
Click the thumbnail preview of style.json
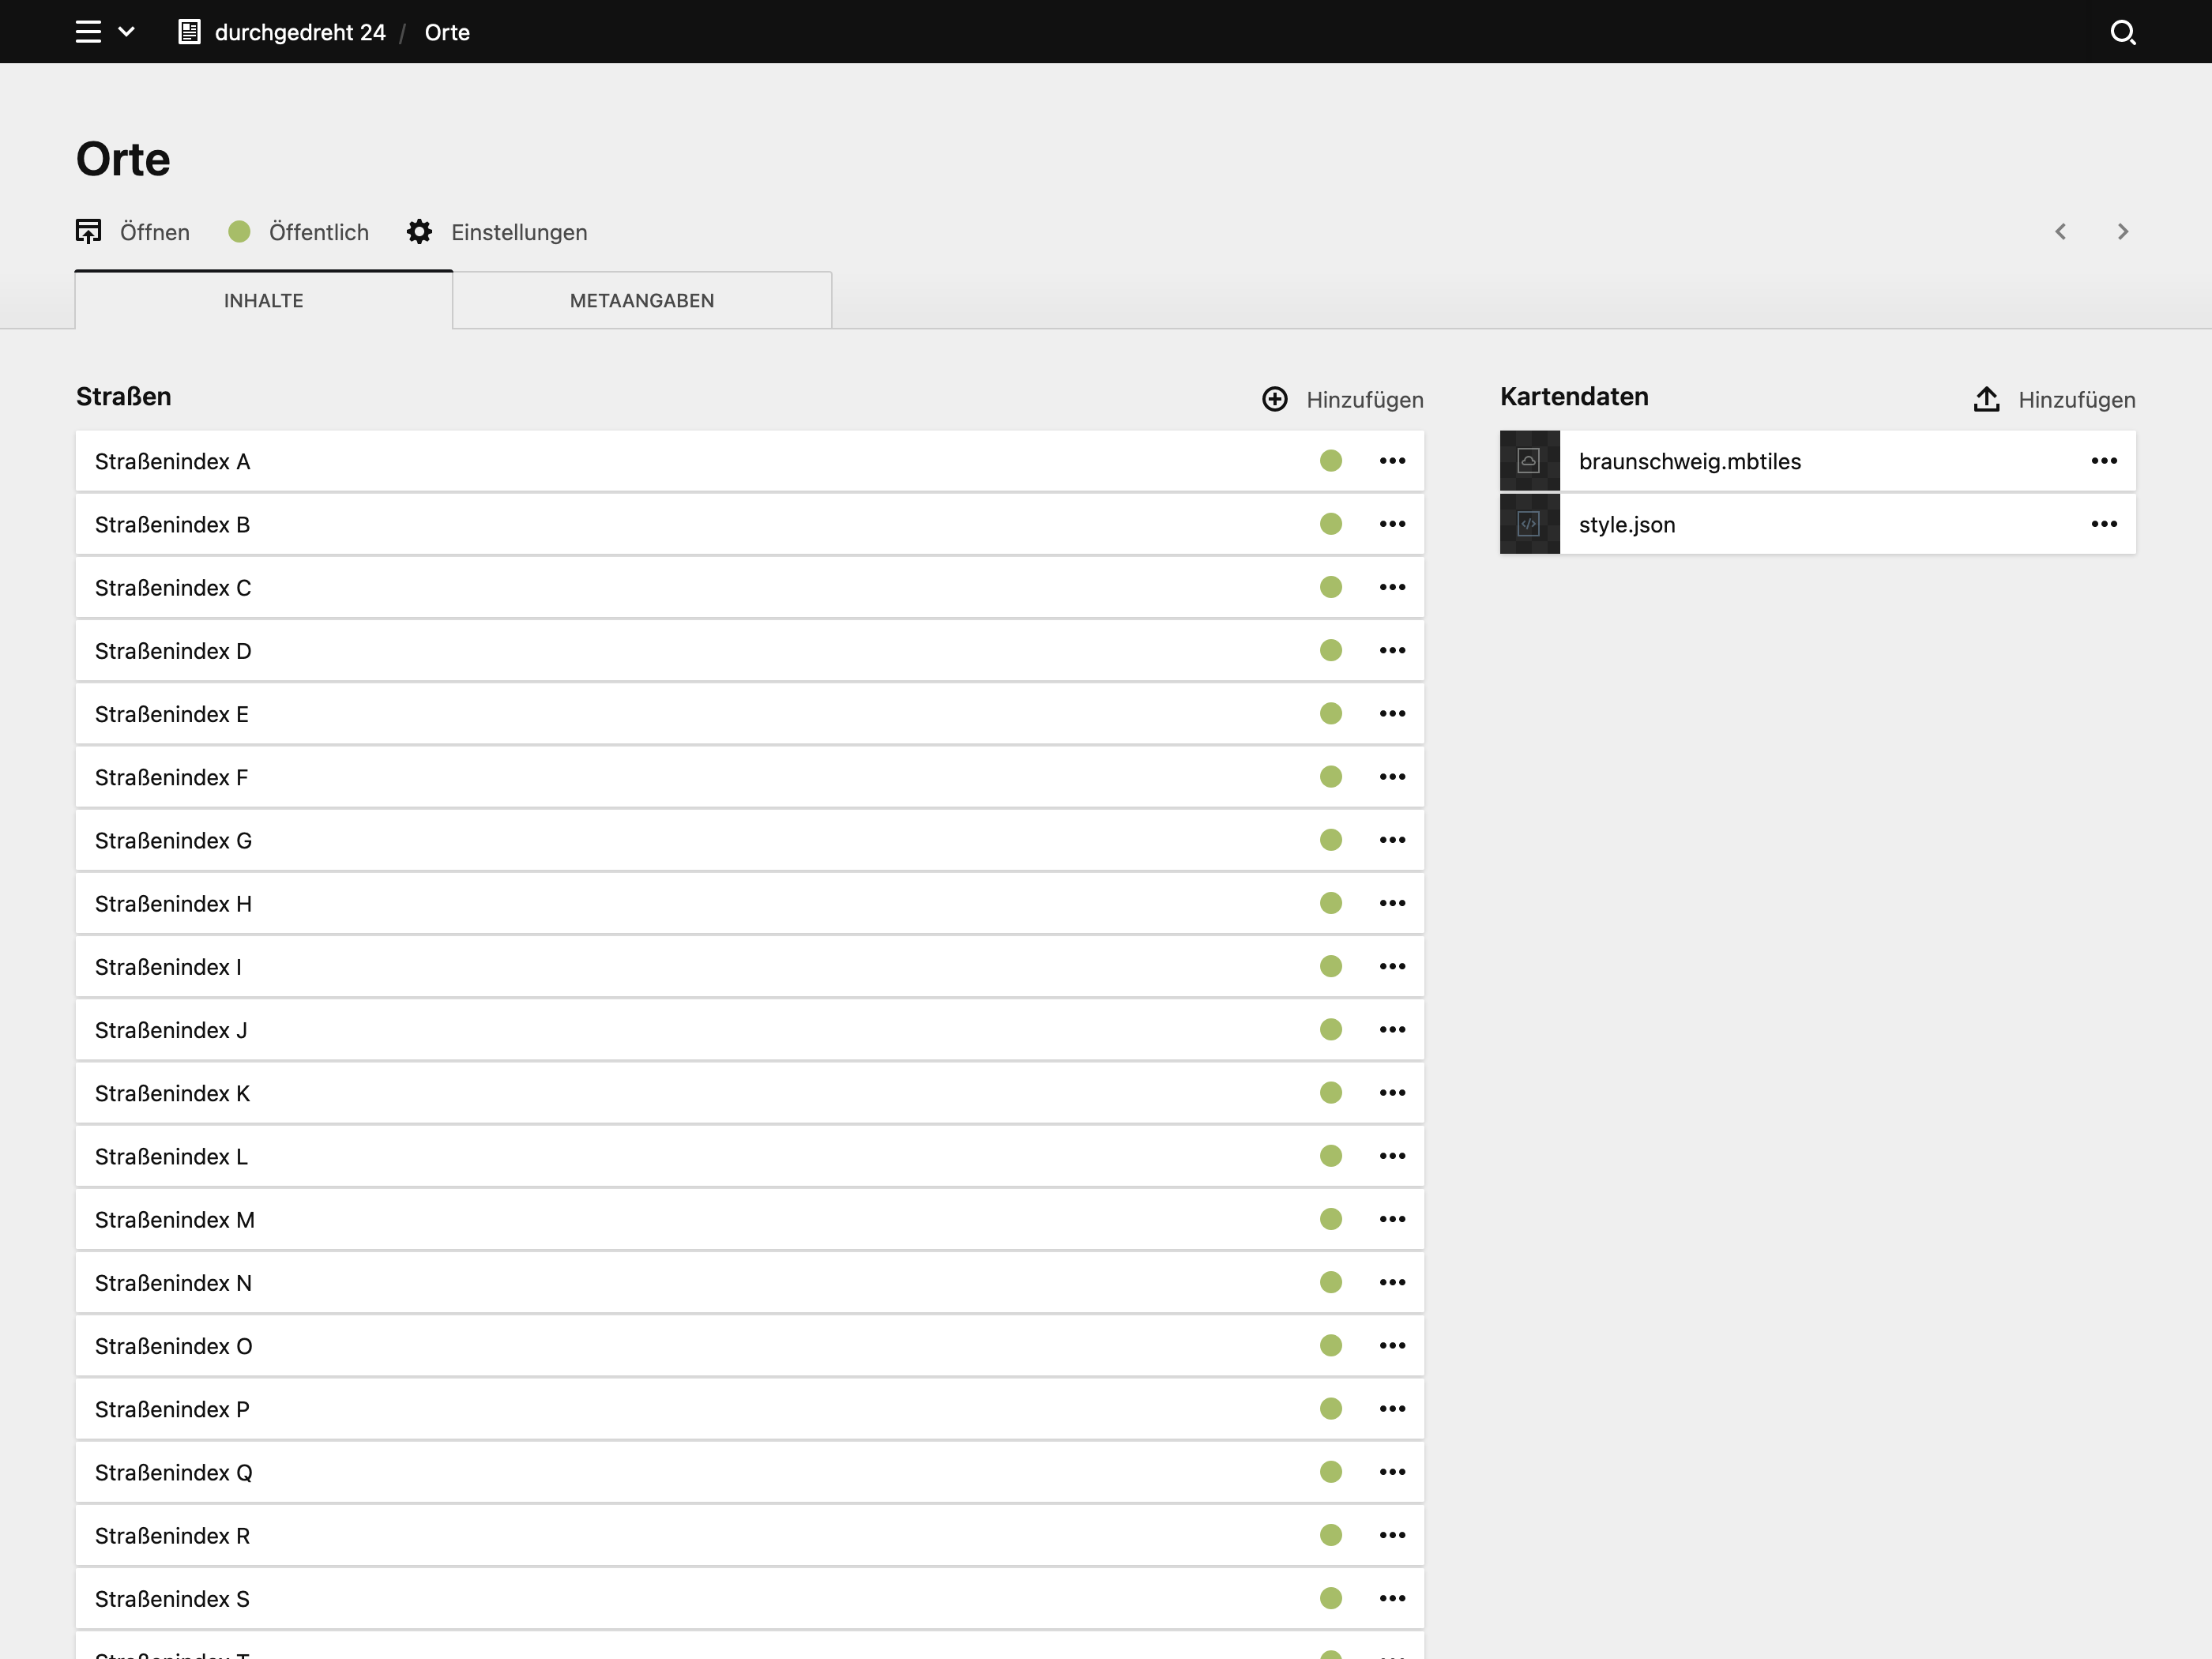(1529, 523)
